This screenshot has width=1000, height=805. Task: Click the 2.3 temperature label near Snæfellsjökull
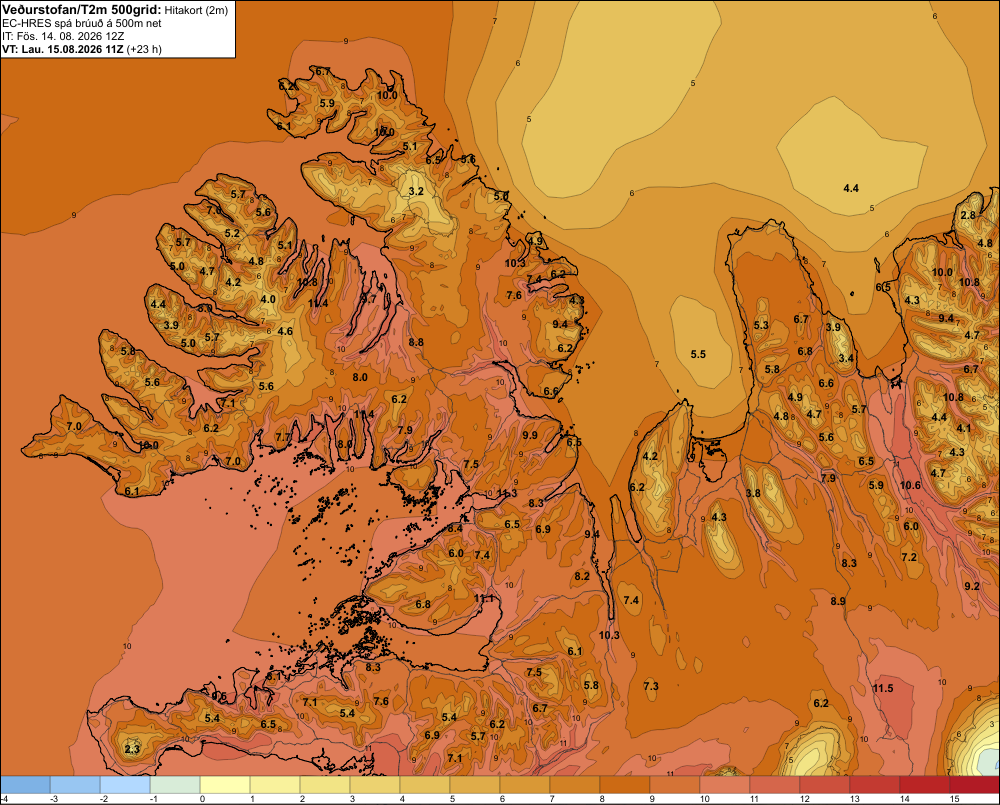tap(132, 749)
